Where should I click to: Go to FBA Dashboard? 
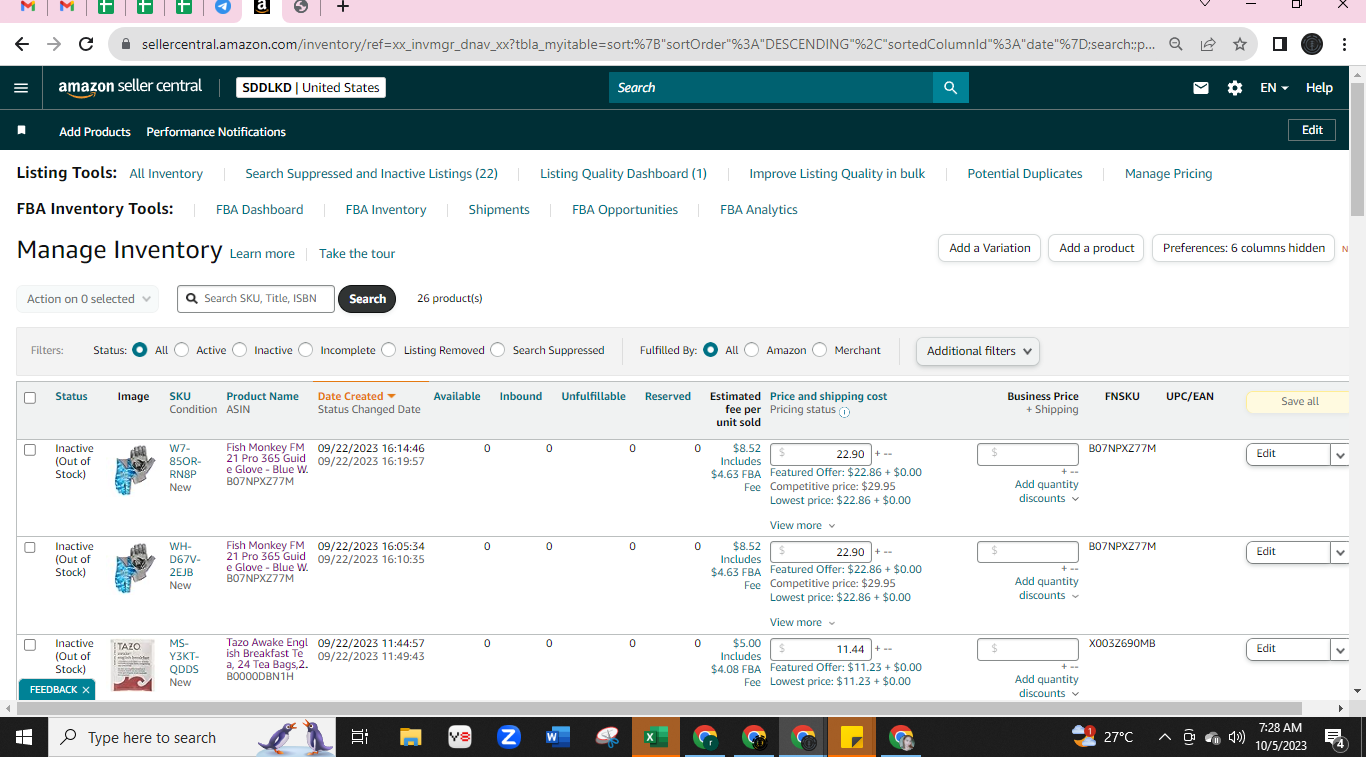pos(259,210)
